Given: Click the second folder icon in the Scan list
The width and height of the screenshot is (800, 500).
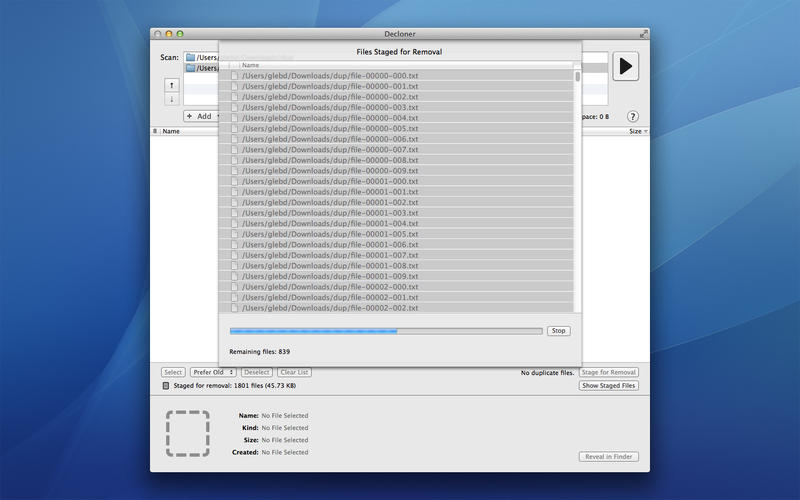Looking at the screenshot, I should (x=191, y=68).
